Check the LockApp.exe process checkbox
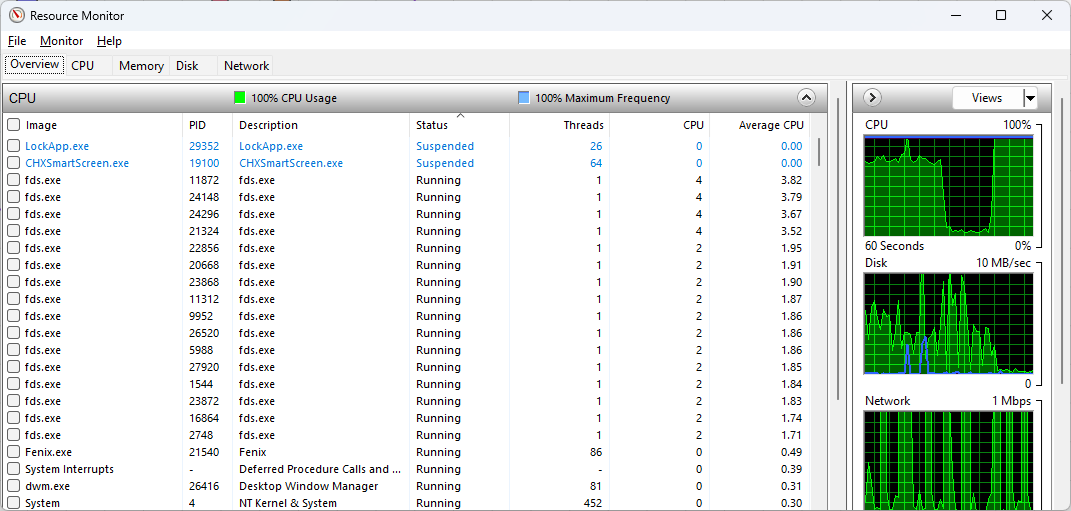1071x511 pixels. pyautogui.click(x=14, y=146)
